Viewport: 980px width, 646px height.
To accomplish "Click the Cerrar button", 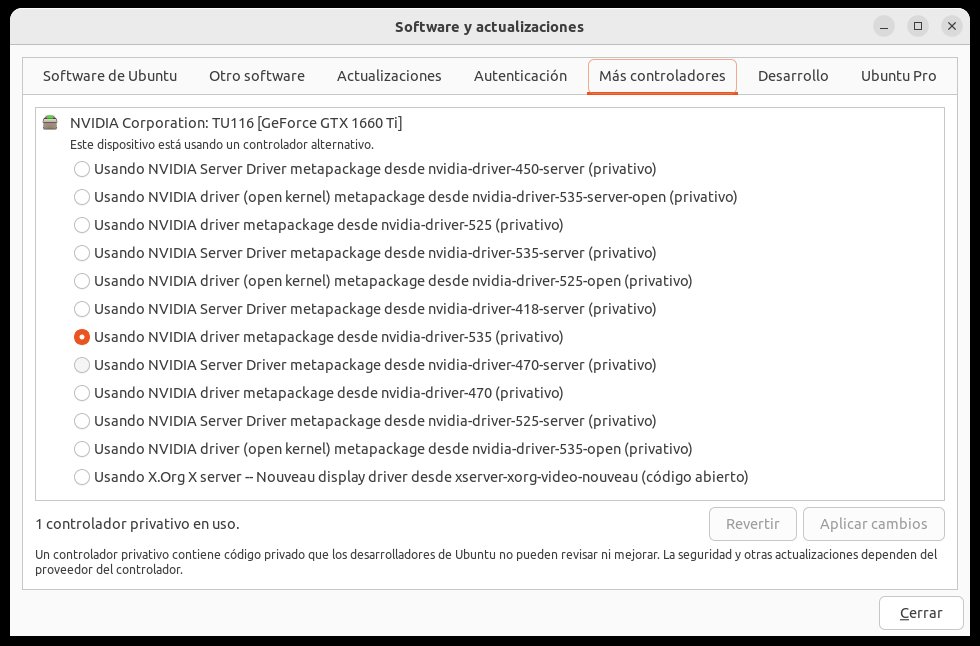I will (920, 612).
